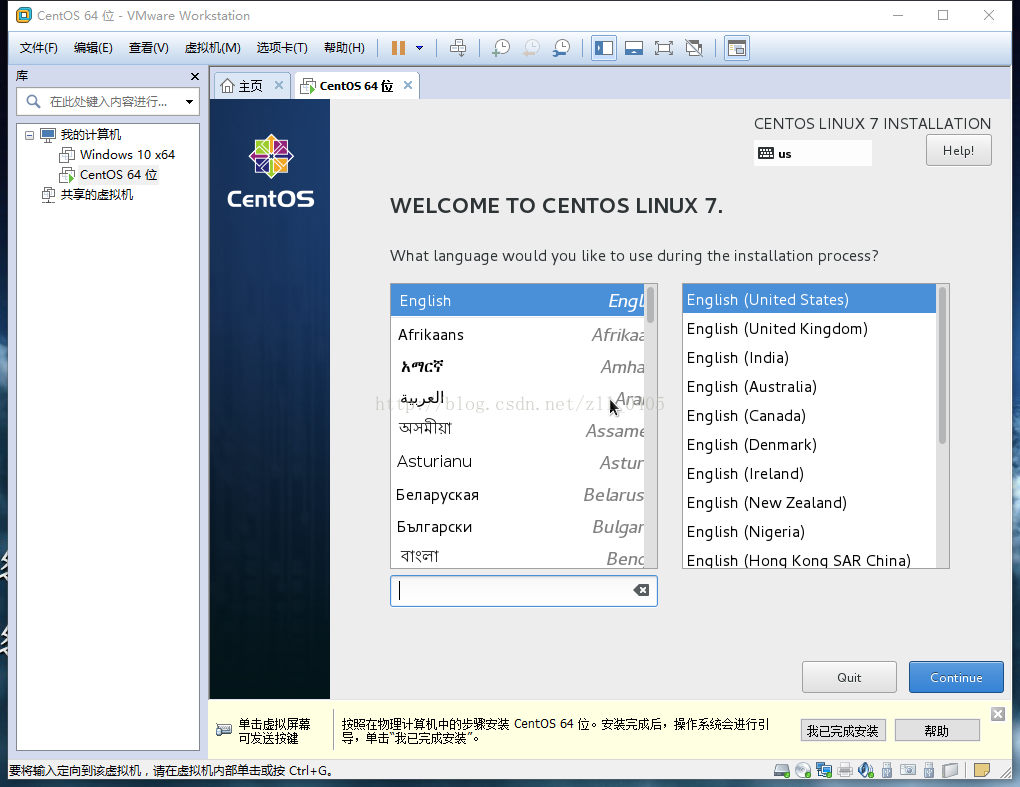The height and width of the screenshot is (787, 1020).
Task: Select Windows 10 x64 in the library
Action: [x=127, y=155]
